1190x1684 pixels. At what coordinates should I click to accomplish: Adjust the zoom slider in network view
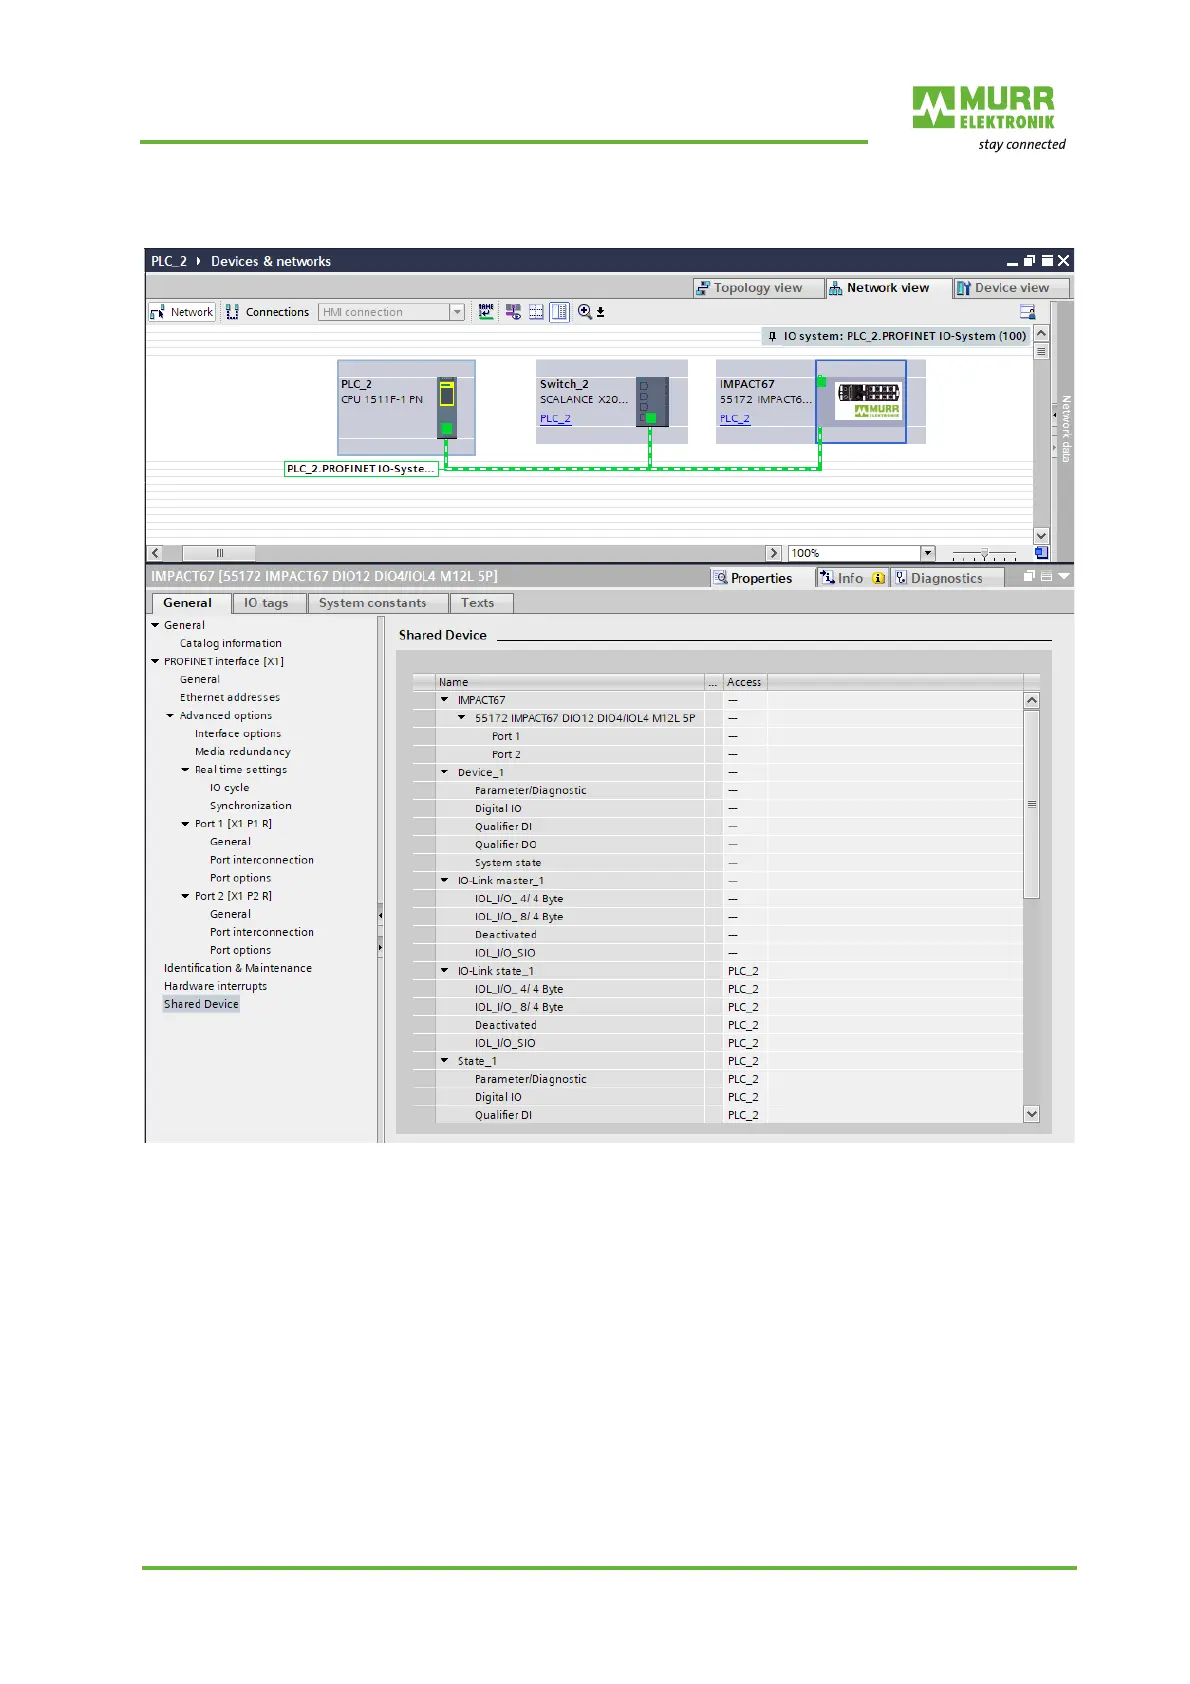click(x=984, y=553)
